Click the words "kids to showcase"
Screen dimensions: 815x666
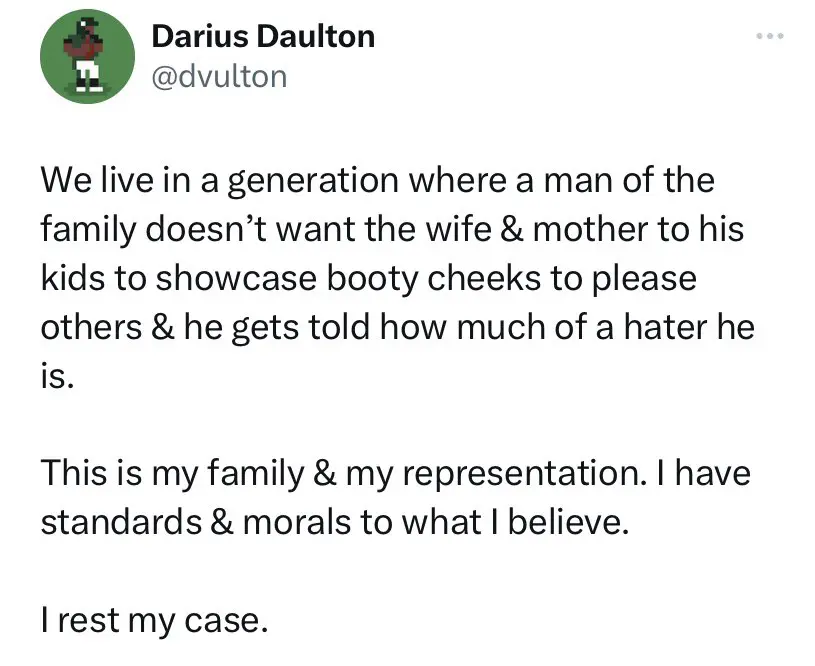click(x=171, y=277)
